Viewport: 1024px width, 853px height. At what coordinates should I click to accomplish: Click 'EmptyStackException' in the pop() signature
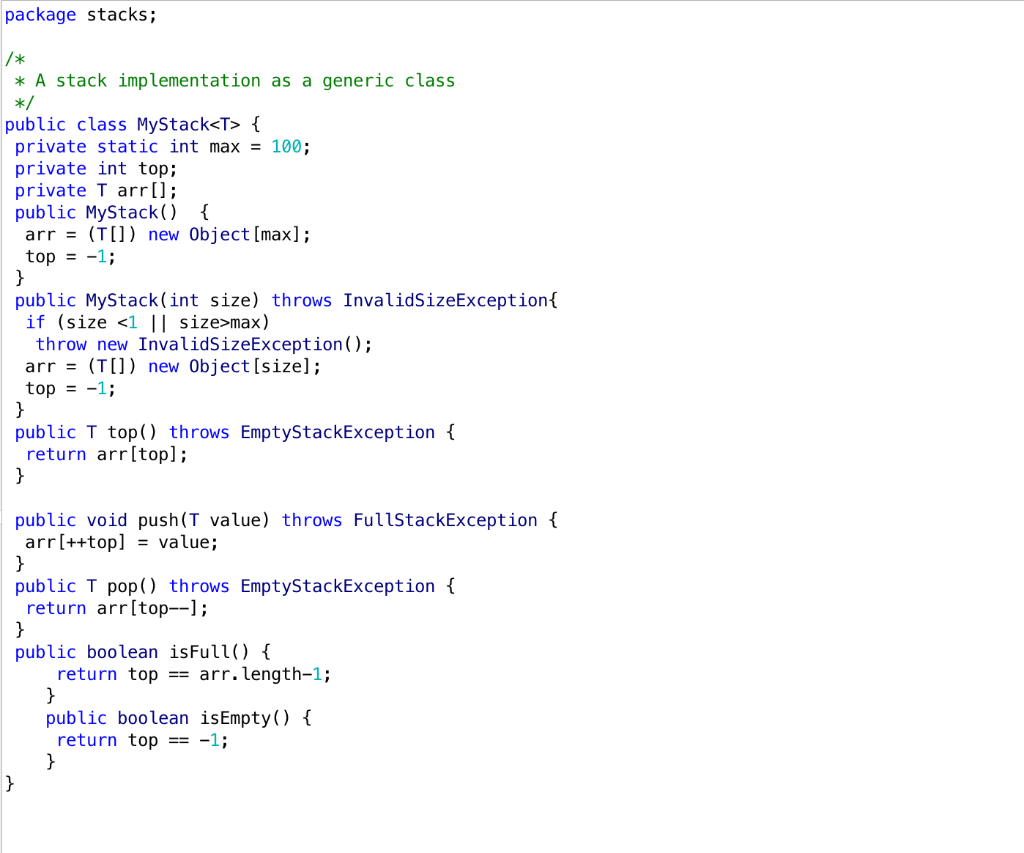[338, 587]
